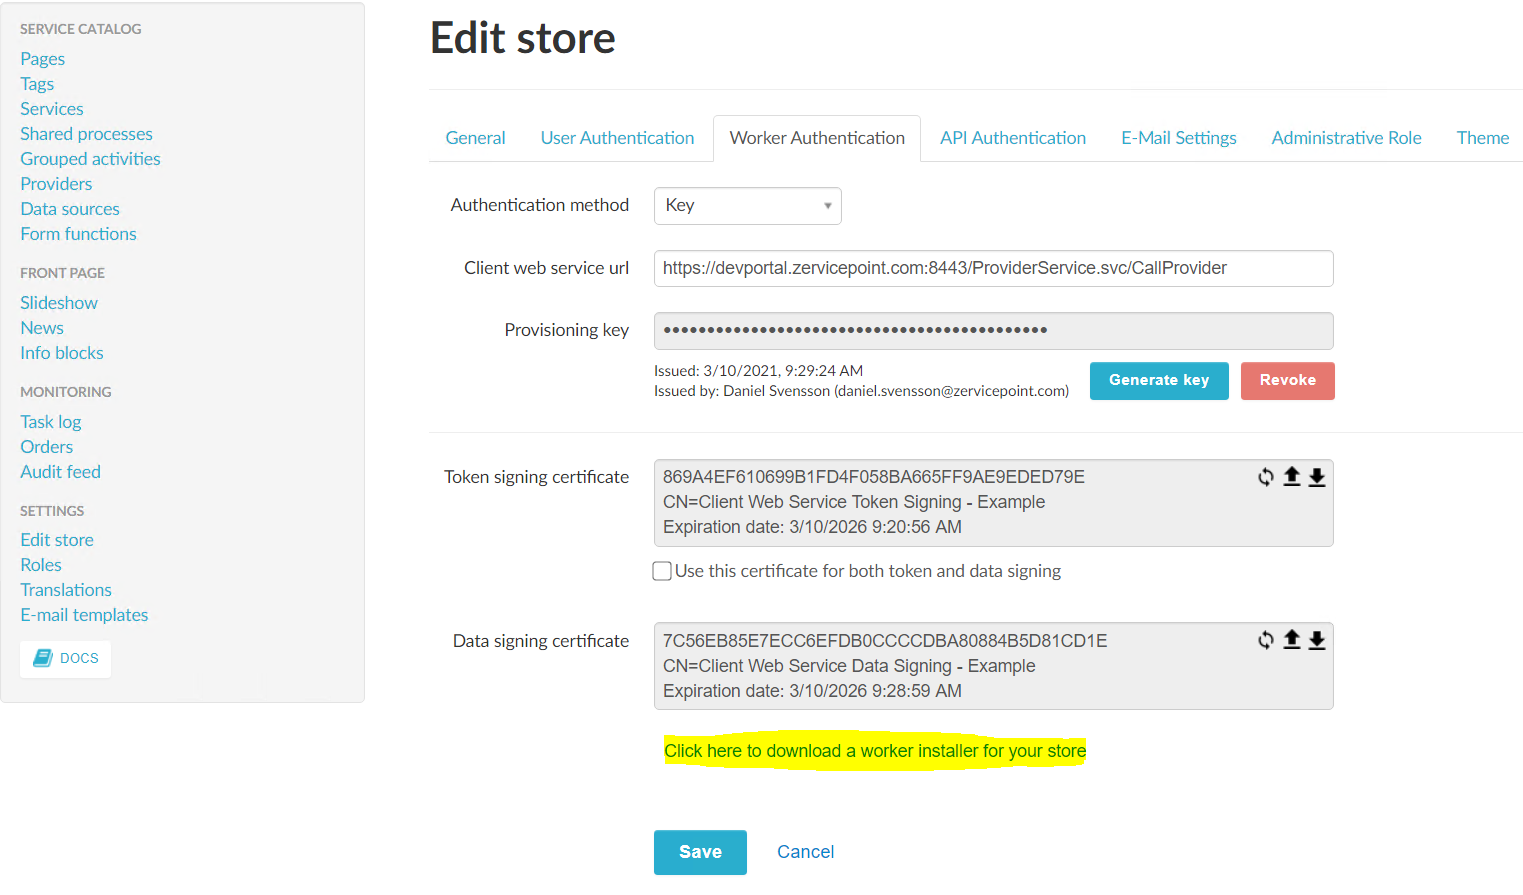This screenshot has height=895, width=1523.
Task: Revoke the provisioning key
Action: pos(1287,381)
